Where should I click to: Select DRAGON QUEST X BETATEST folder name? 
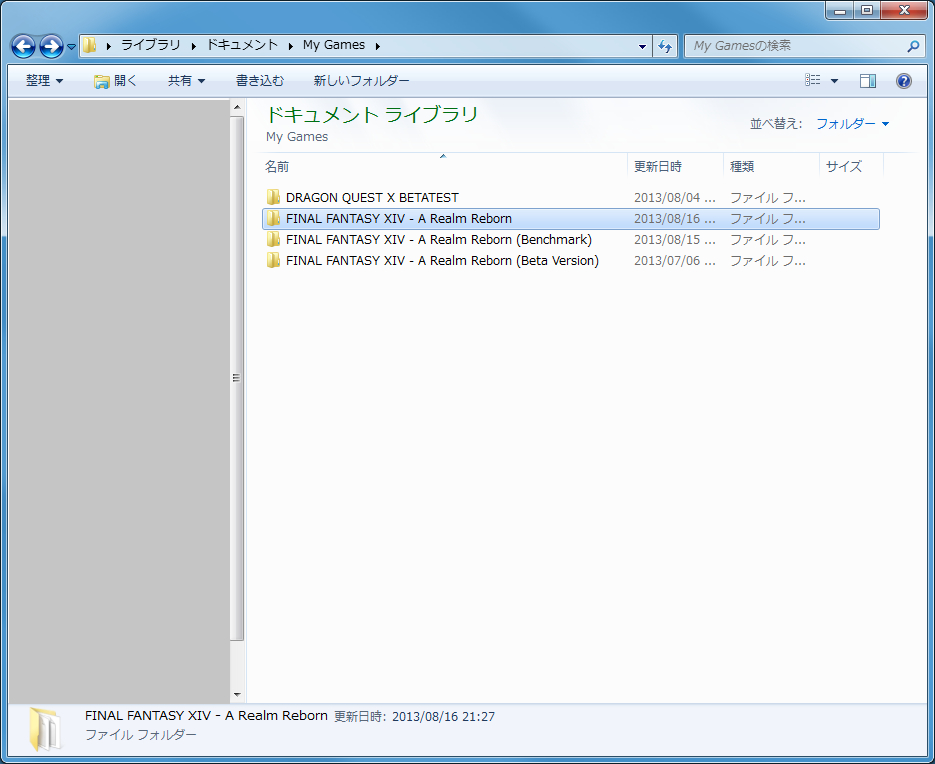372,197
